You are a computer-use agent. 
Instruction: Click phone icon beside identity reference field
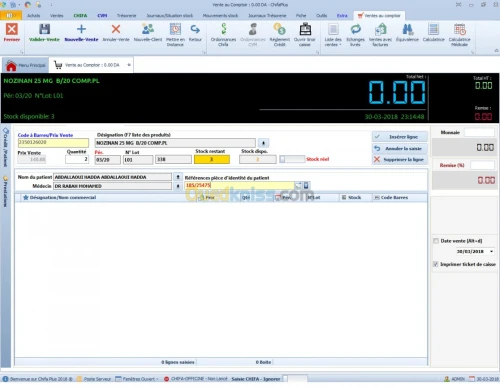[306, 185]
